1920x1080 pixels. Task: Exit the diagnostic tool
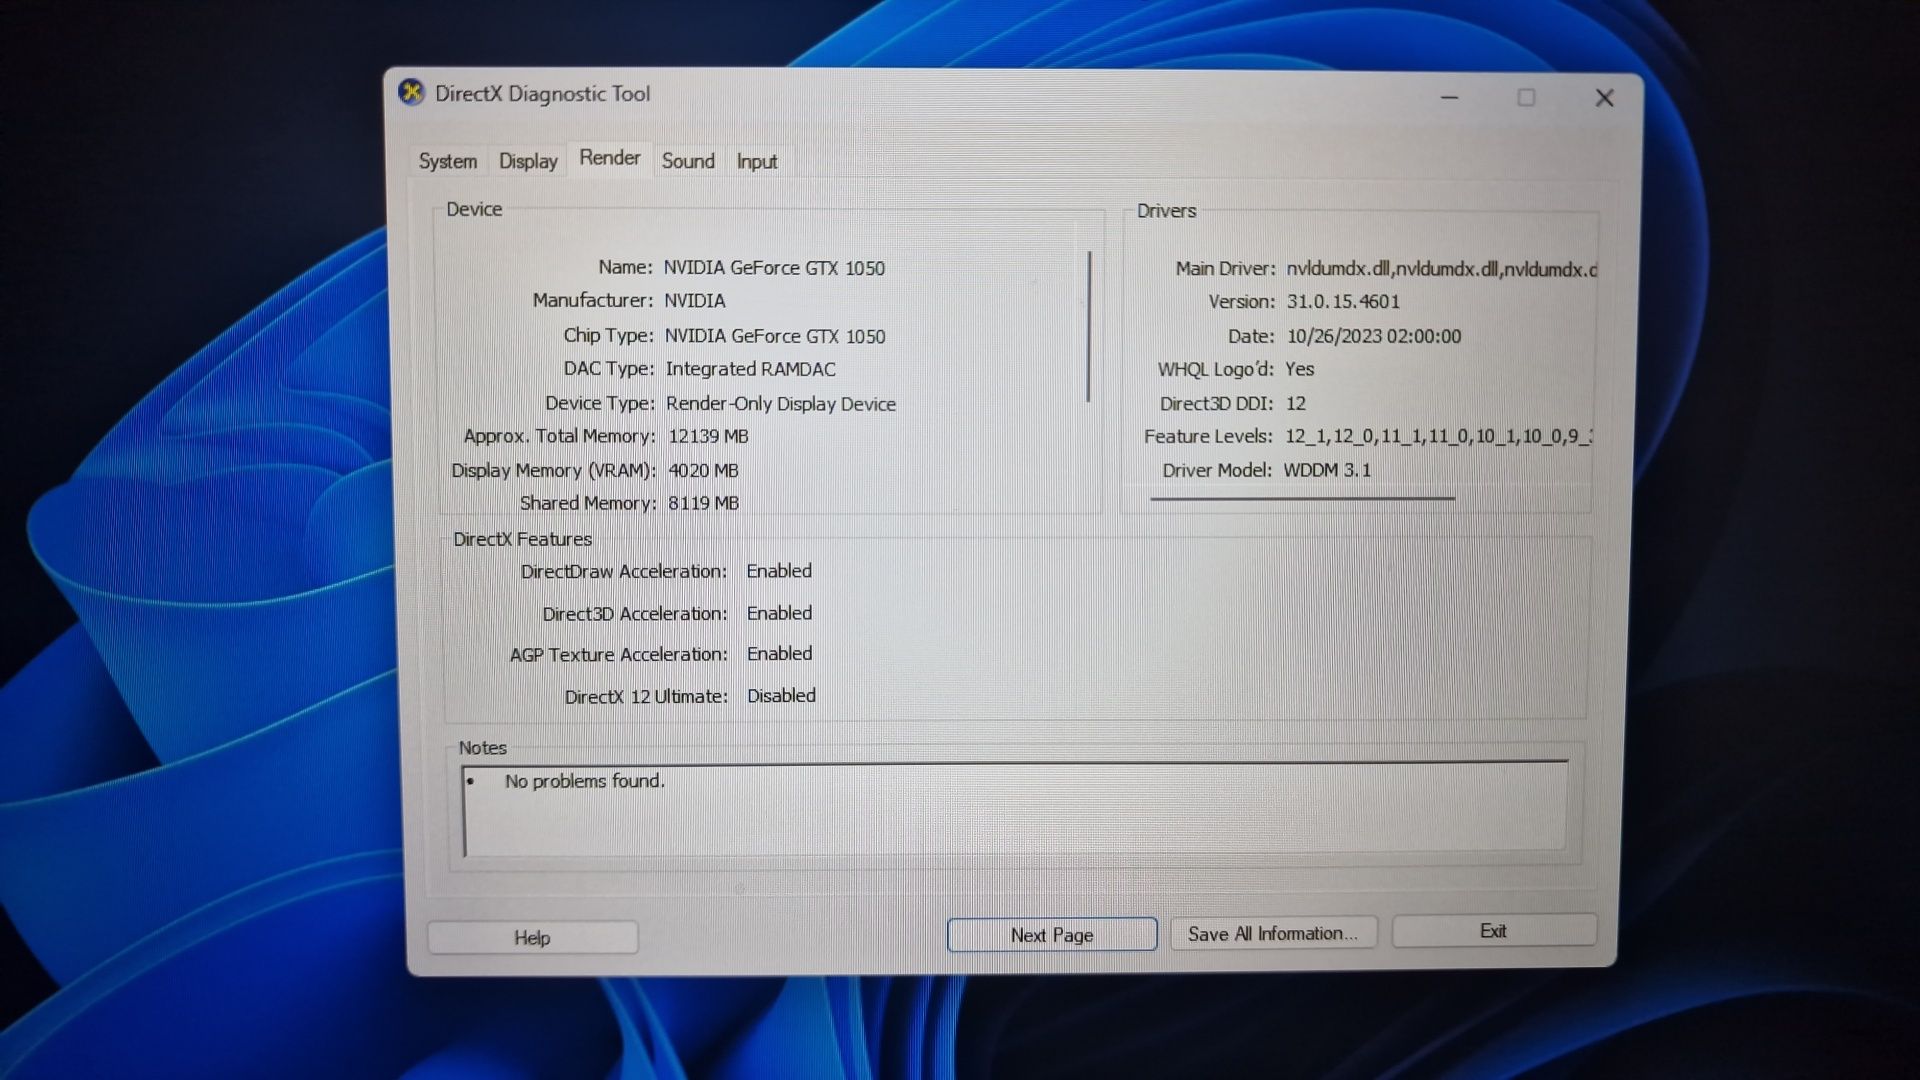(1493, 931)
